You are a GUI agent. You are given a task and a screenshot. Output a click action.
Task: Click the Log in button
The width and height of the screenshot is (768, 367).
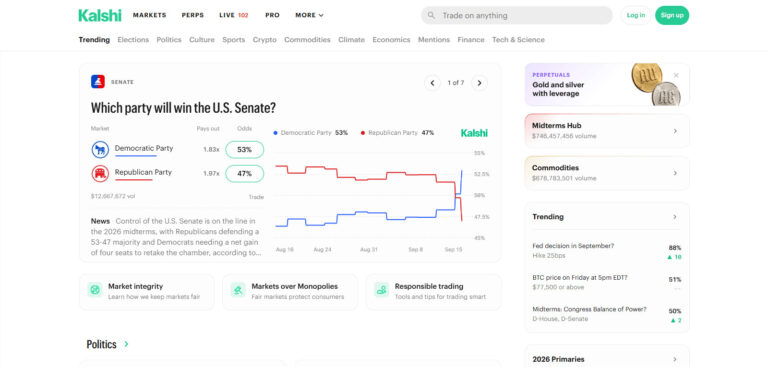click(636, 15)
